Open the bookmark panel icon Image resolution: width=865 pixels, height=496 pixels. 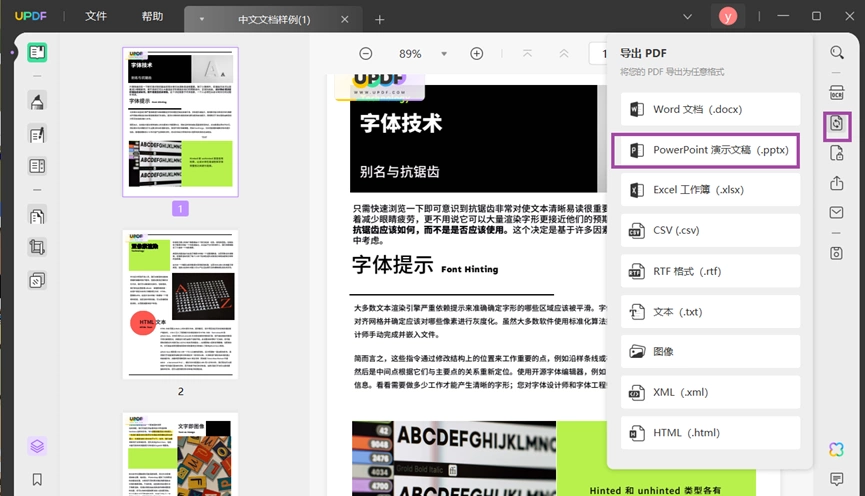(x=37, y=479)
